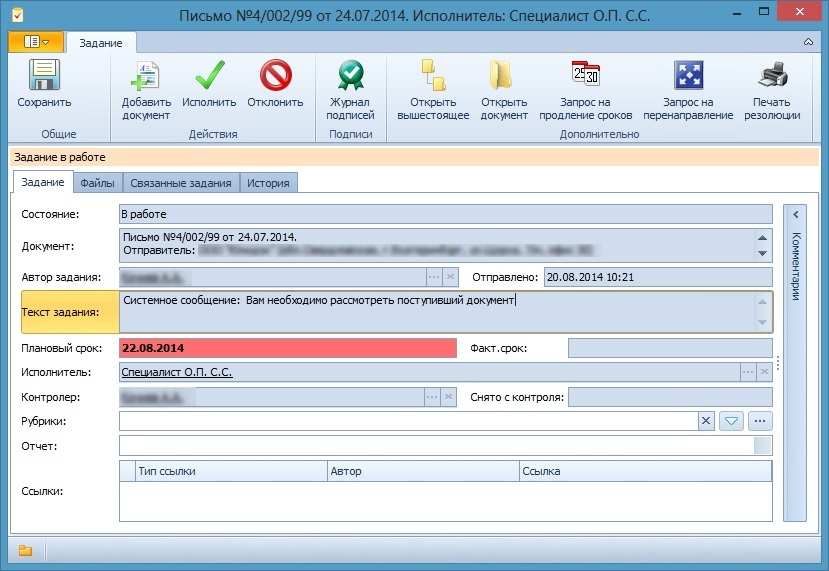Image resolution: width=829 pixels, height=571 pixels.
Task: Click the red Плановый срок date field
Action: (x=288, y=348)
